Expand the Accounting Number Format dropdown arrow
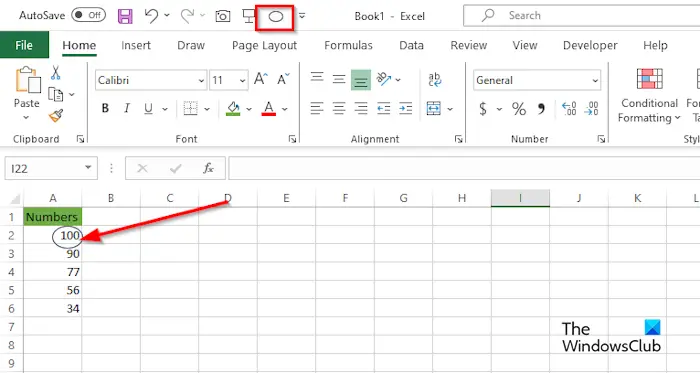This screenshot has width=700, height=373. point(499,109)
